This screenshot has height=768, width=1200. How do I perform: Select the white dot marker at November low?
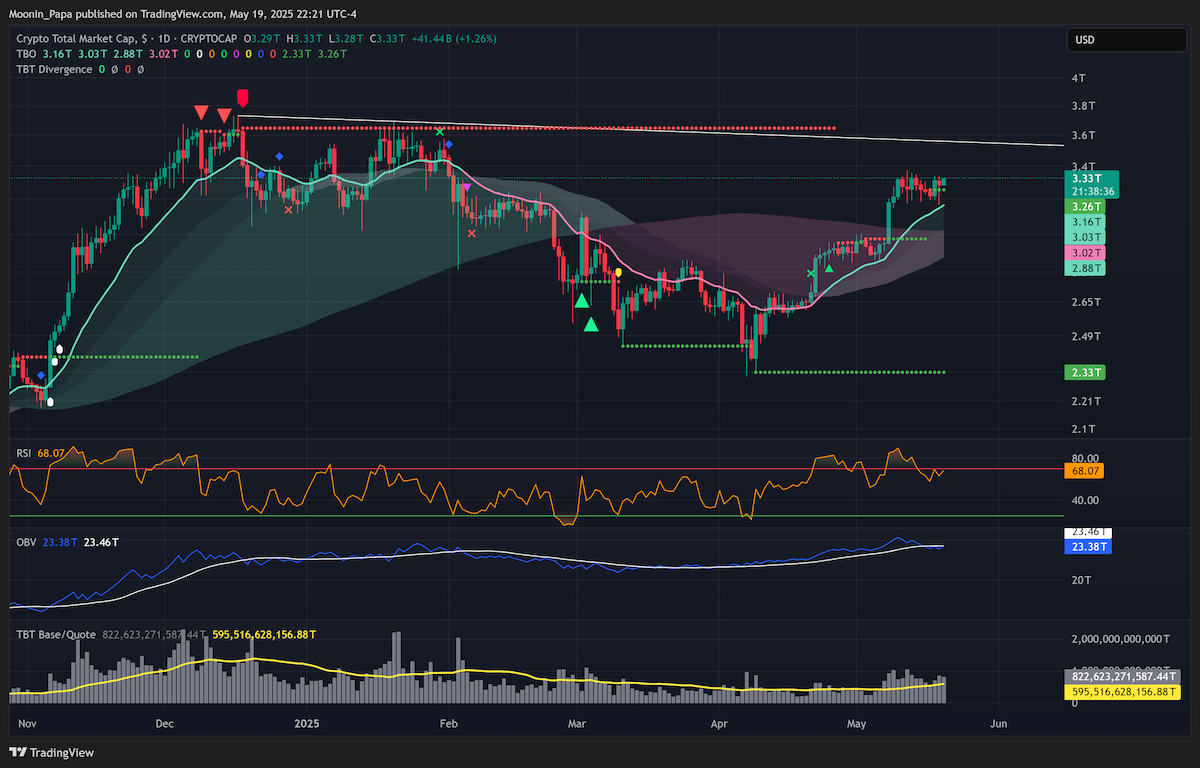coord(50,403)
